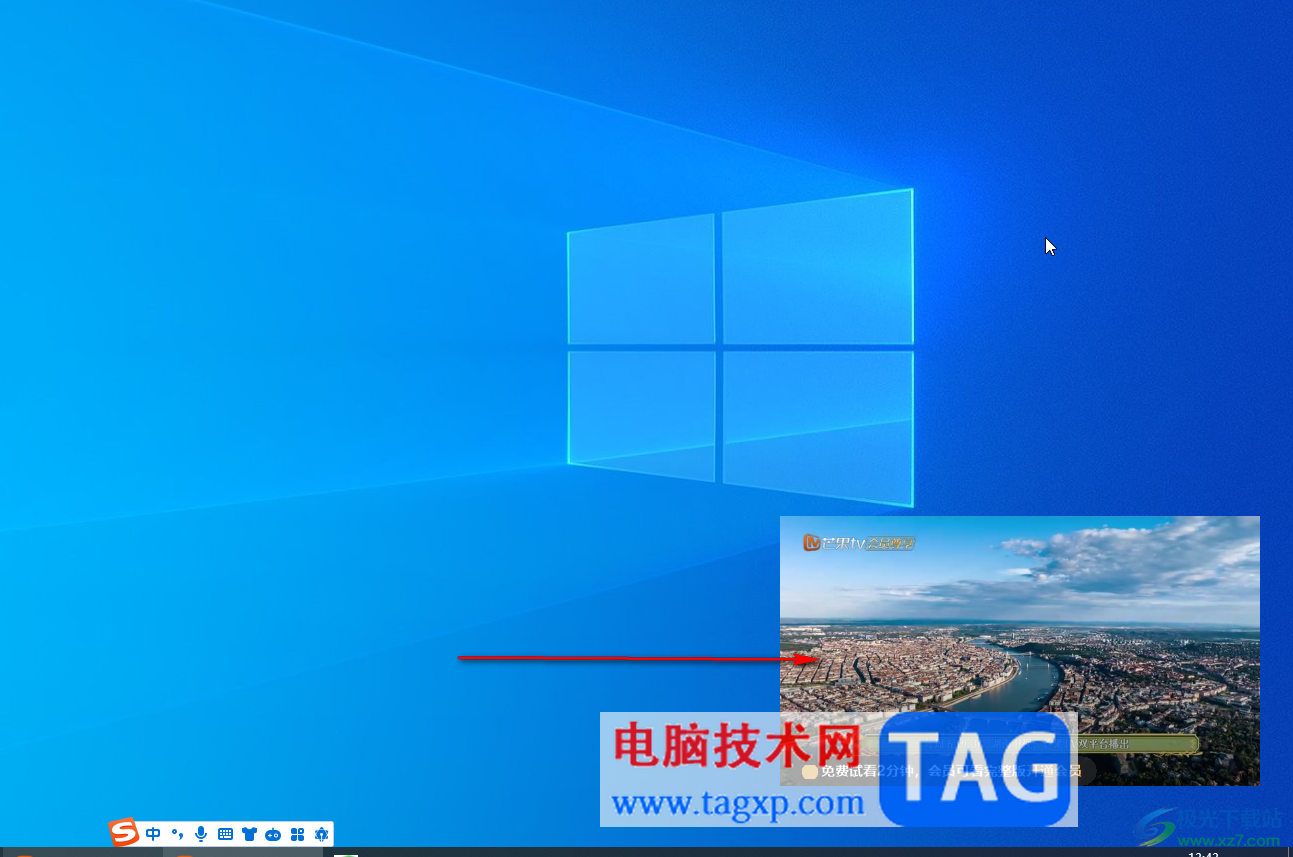Toggle the Sogou punctuation mode icon
The height and width of the screenshot is (857, 1293).
click(177, 834)
